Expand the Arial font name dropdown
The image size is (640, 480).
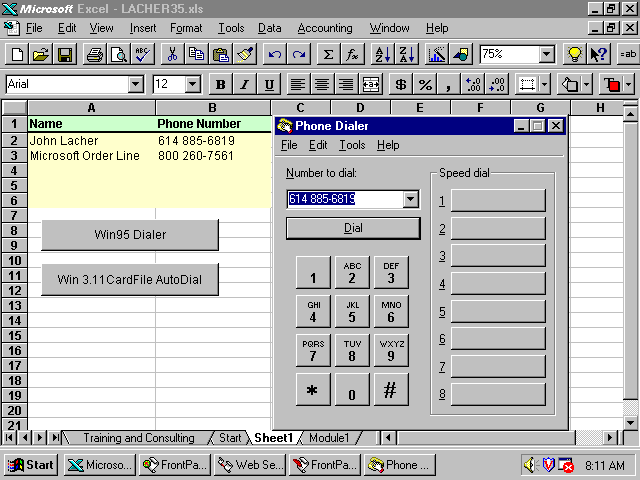click(135, 84)
